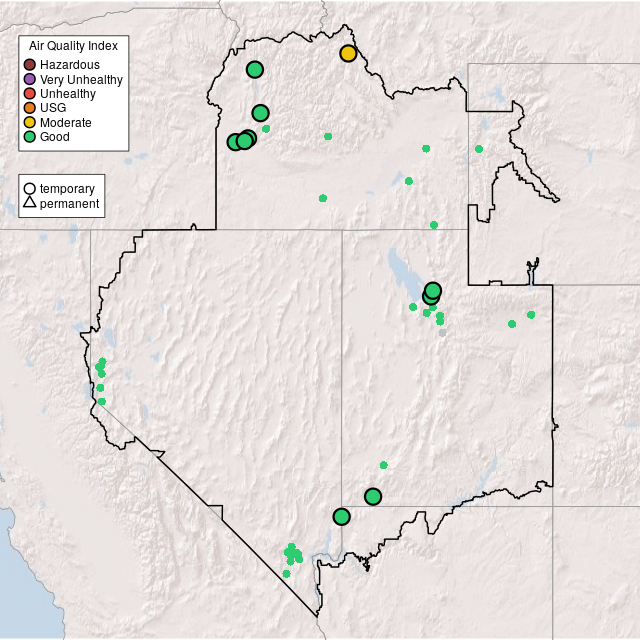Click the permanent triangle symbol in the legend
640x640 pixels.
pyautogui.click(x=30, y=204)
